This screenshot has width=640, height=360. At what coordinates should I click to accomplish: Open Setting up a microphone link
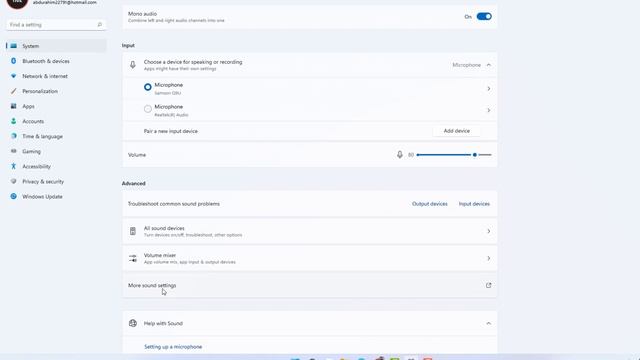click(x=173, y=347)
